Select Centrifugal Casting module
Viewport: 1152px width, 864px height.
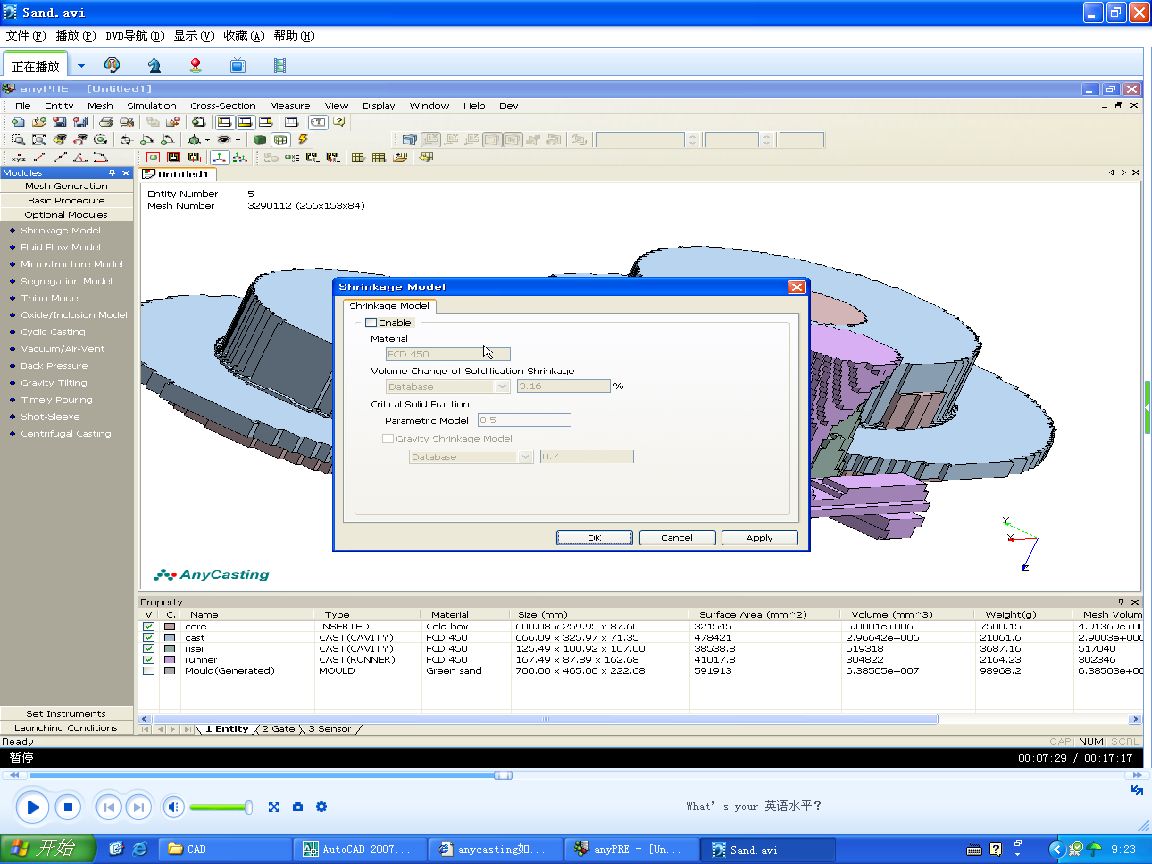[65, 433]
